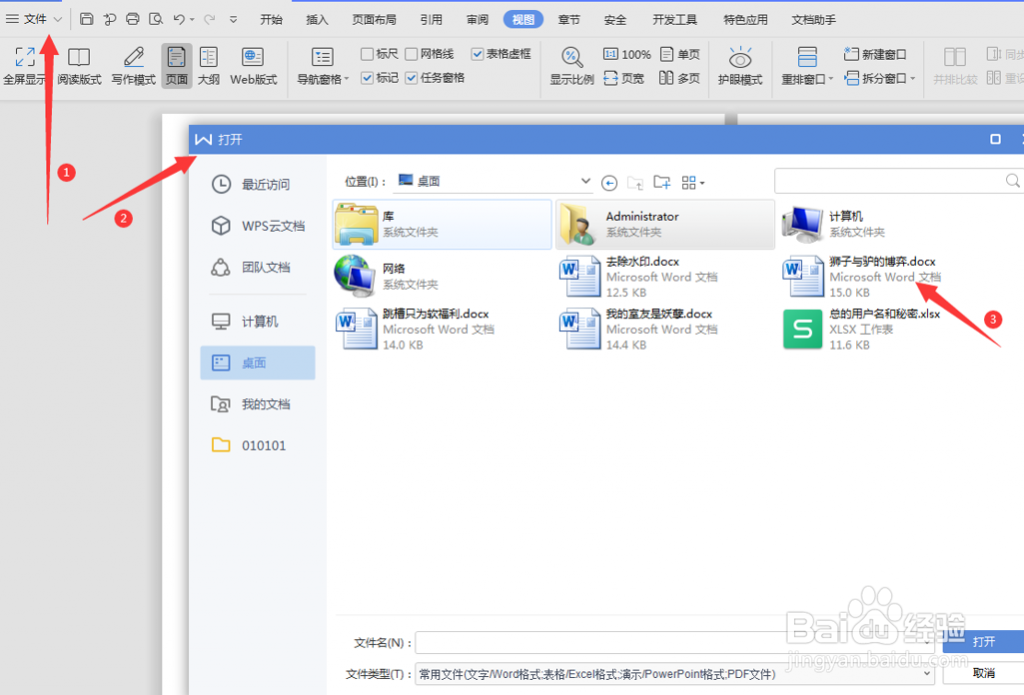1024x695 pixels.
Task: Select the Administrator folder
Action: point(665,224)
